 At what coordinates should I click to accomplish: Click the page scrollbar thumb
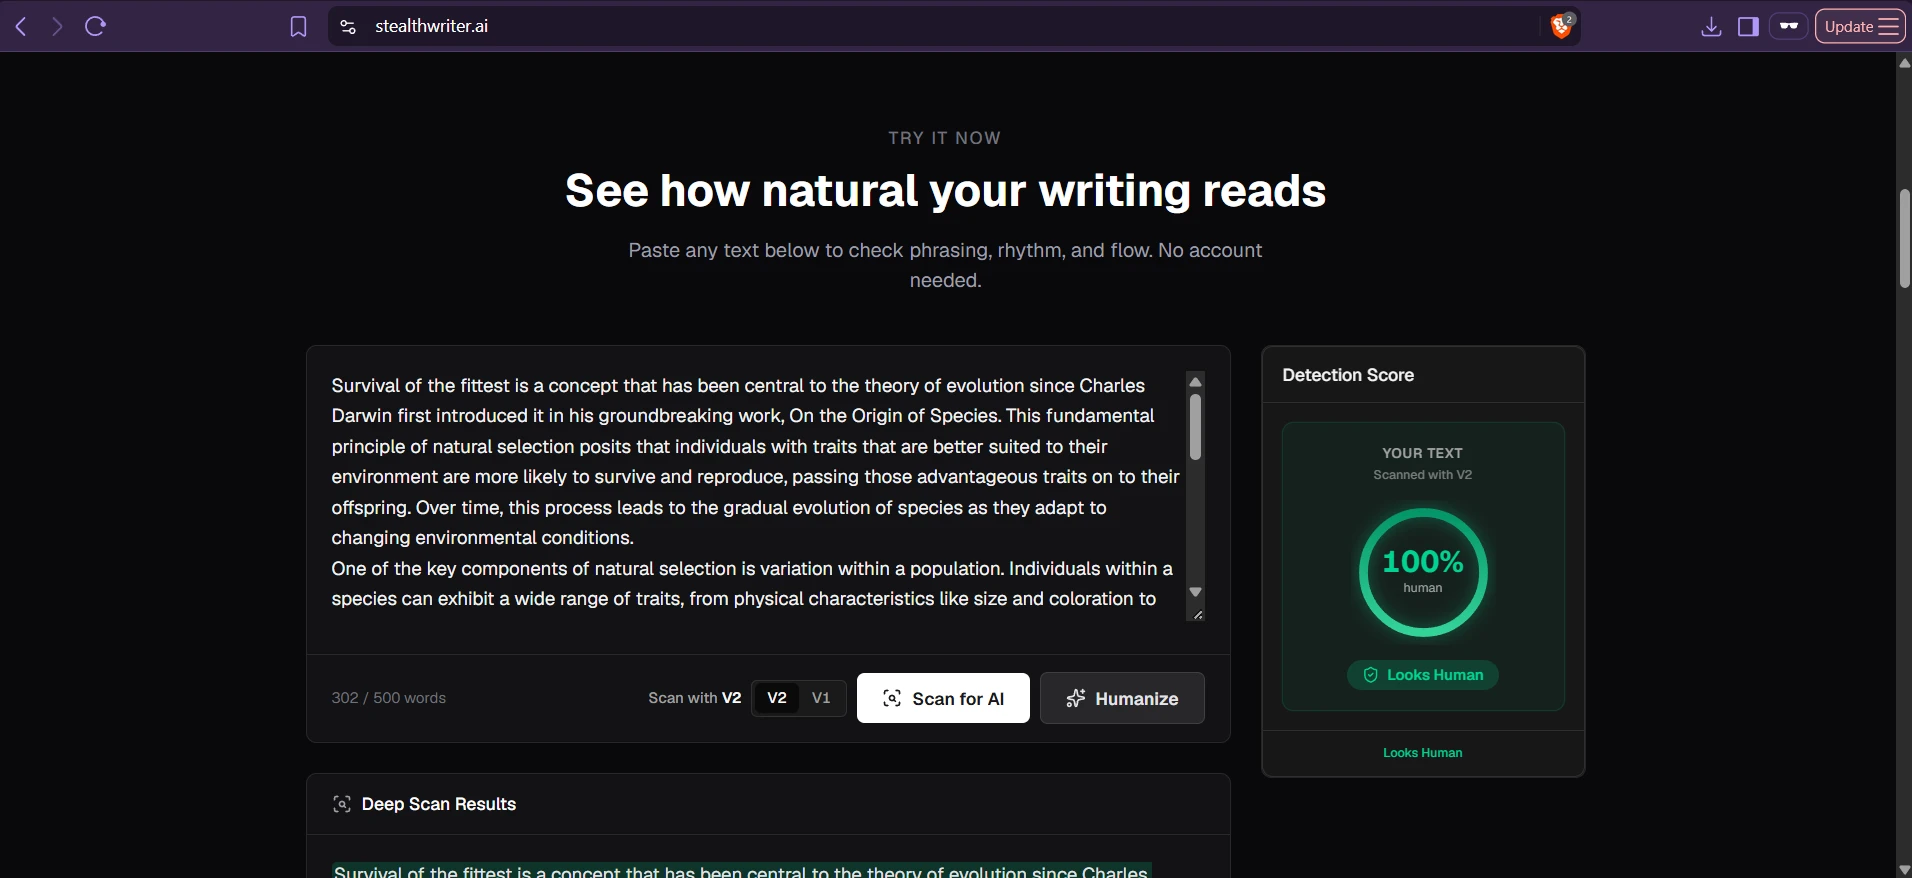click(x=1904, y=238)
